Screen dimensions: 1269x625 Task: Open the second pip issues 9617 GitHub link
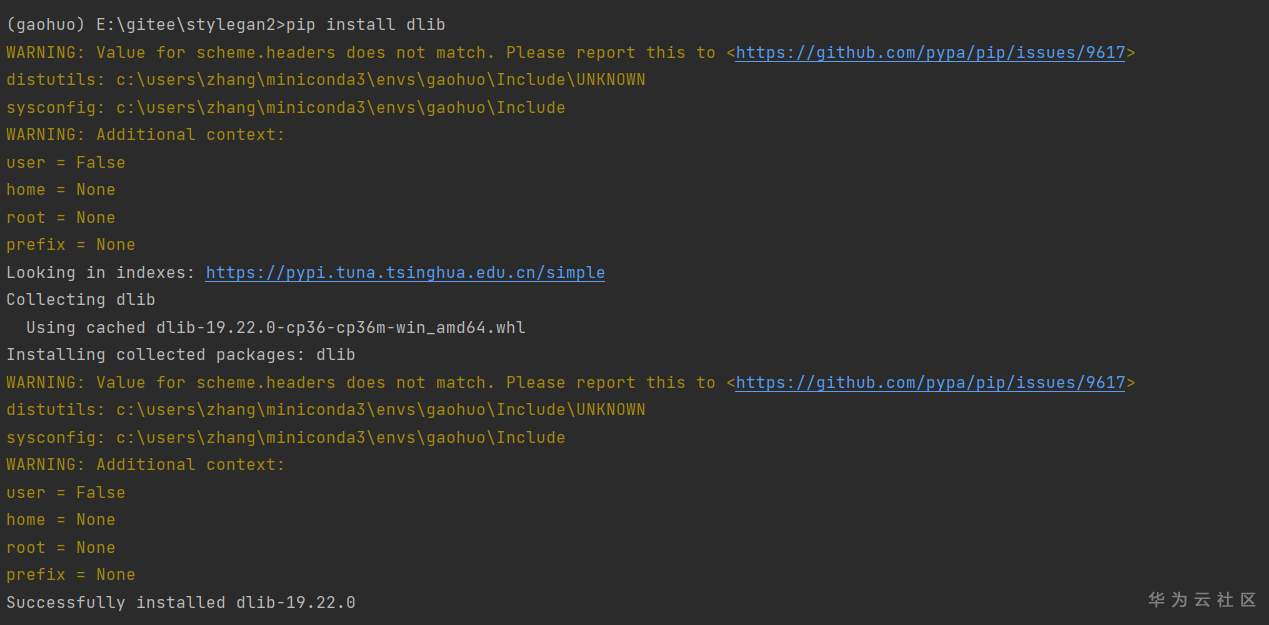pos(930,382)
